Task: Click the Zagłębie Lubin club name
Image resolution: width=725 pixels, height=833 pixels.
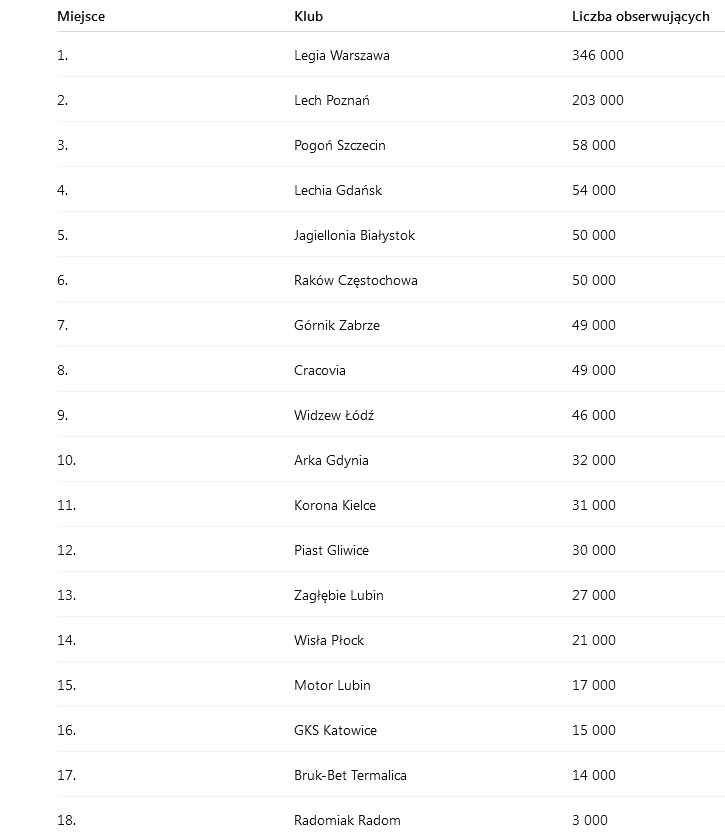Action: 339,596
